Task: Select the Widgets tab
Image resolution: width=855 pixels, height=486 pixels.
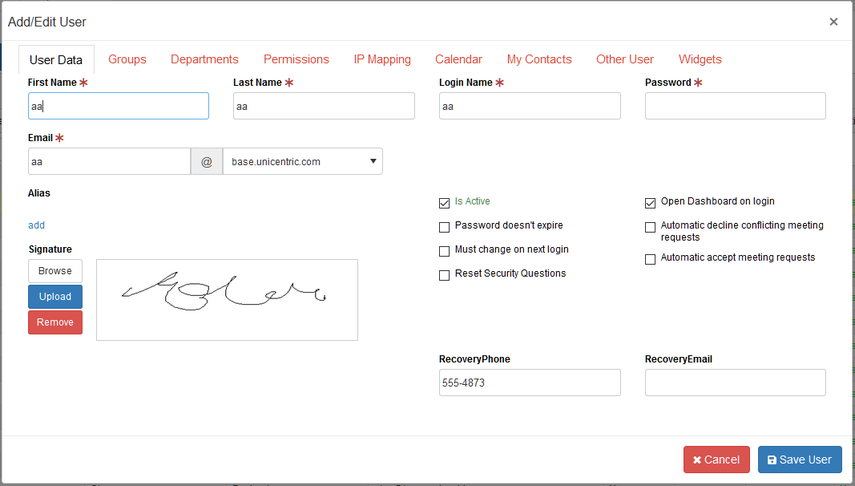Action: click(x=700, y=59)
